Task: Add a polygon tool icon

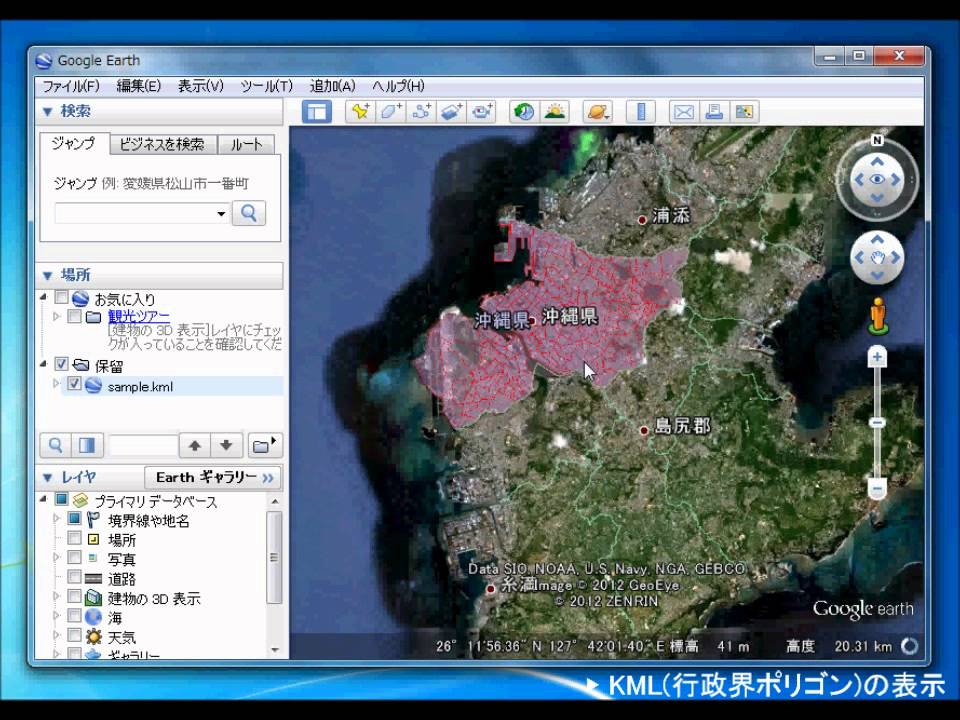Action: [391, 112]
